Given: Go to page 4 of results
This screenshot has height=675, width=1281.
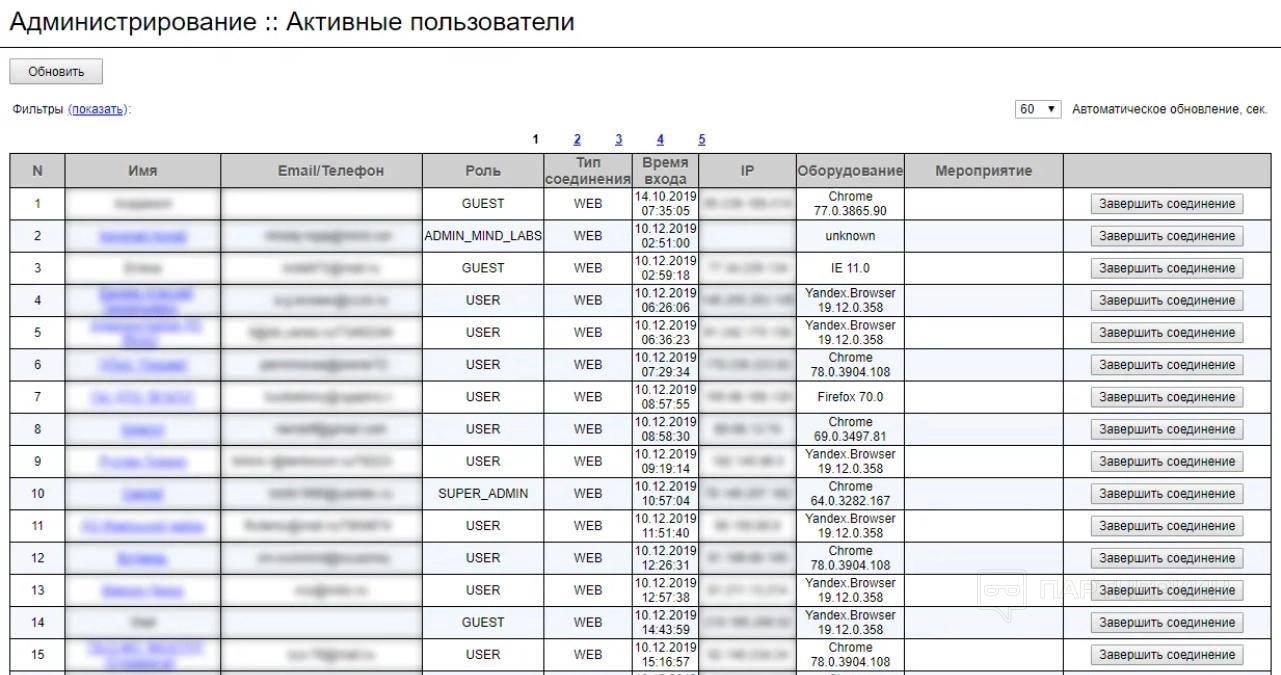Looking at the screenshot, I should click(660, 140).
